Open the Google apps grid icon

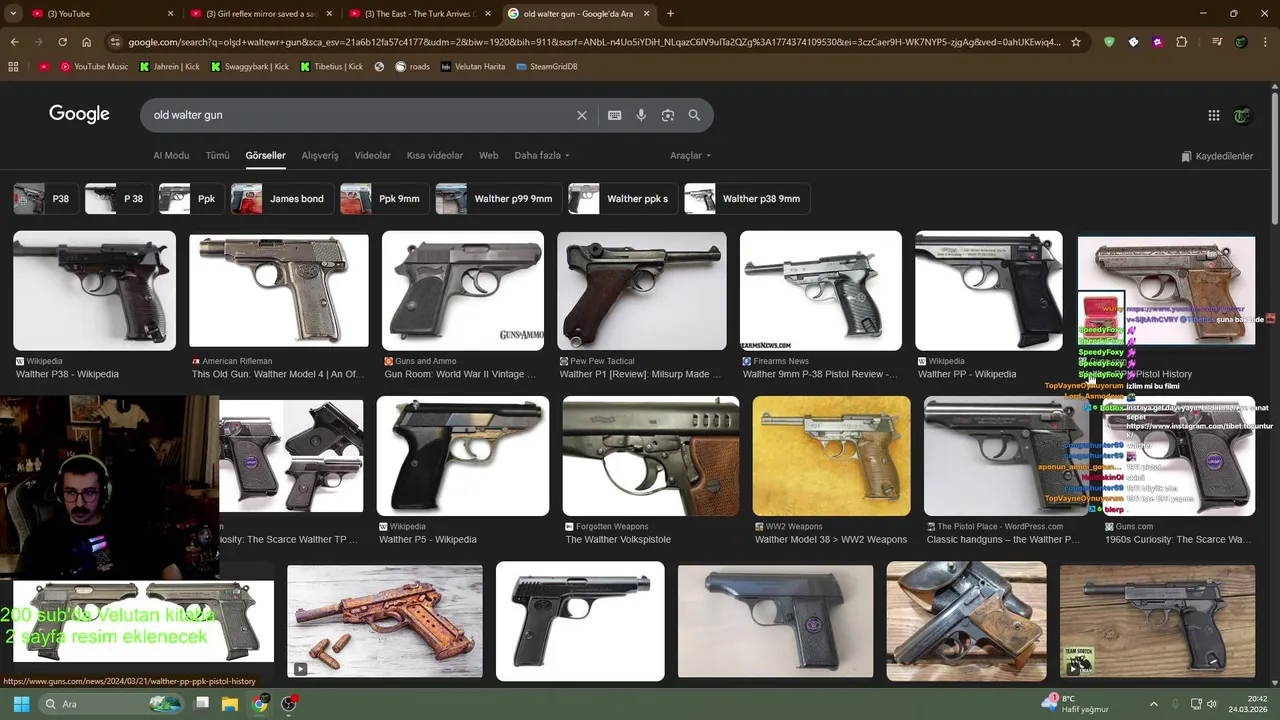pos(1214,115)
